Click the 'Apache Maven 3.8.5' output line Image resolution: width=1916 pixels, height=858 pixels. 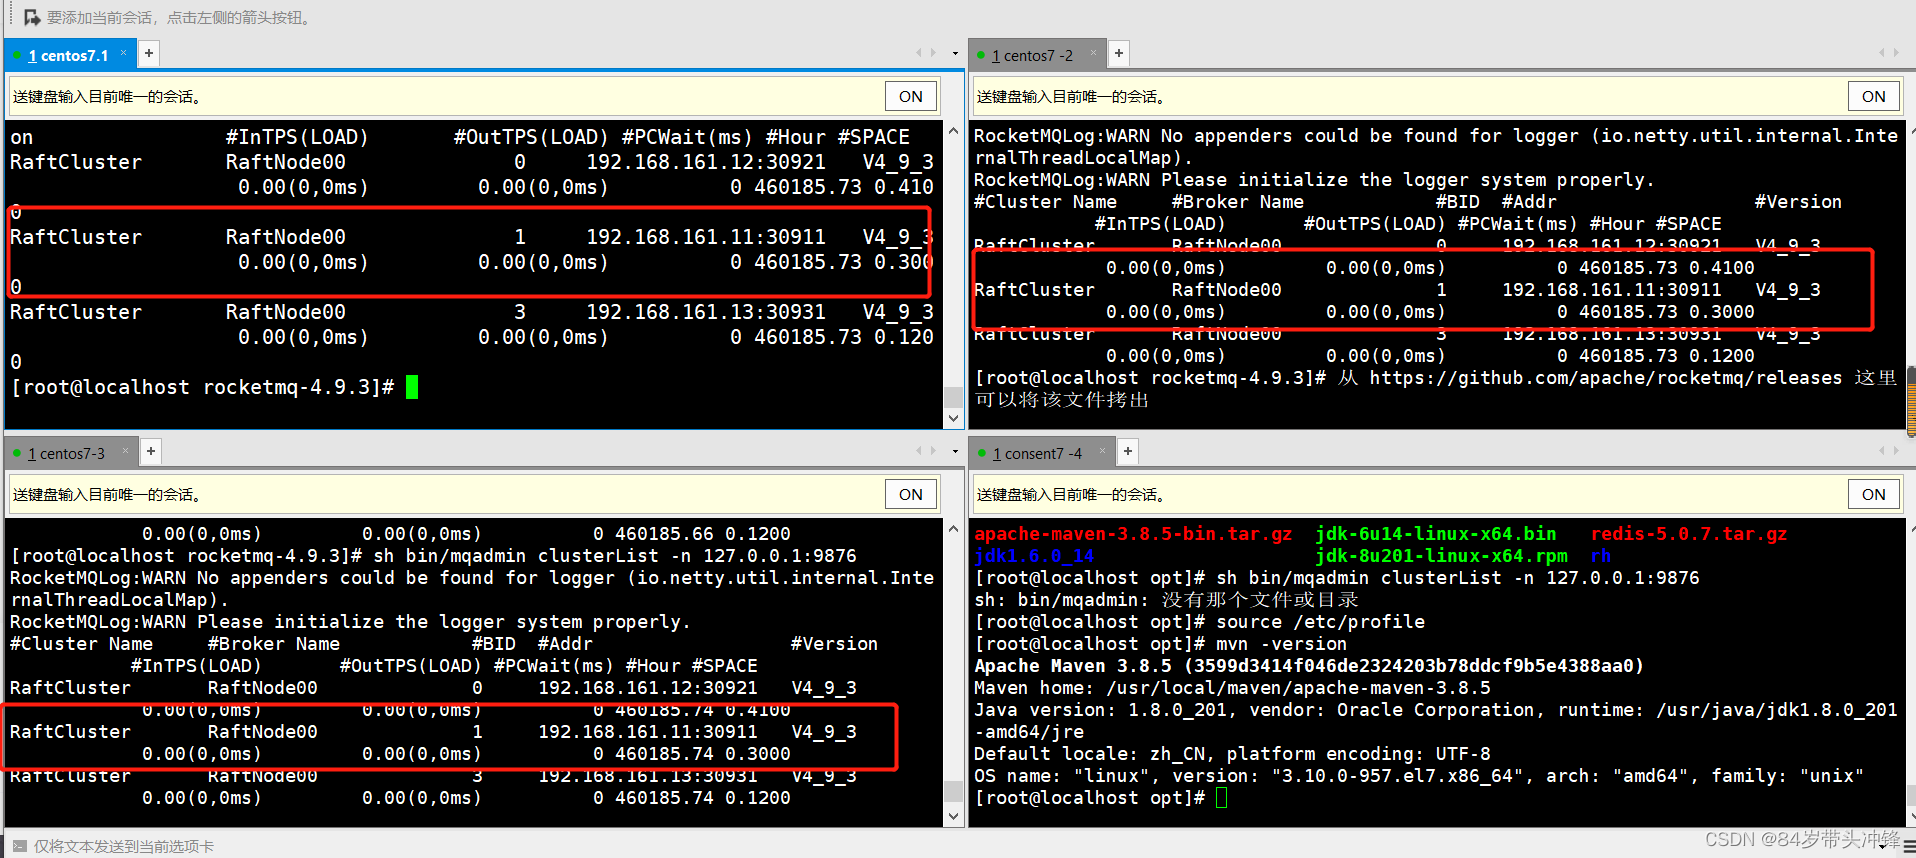coord(1309,666)
